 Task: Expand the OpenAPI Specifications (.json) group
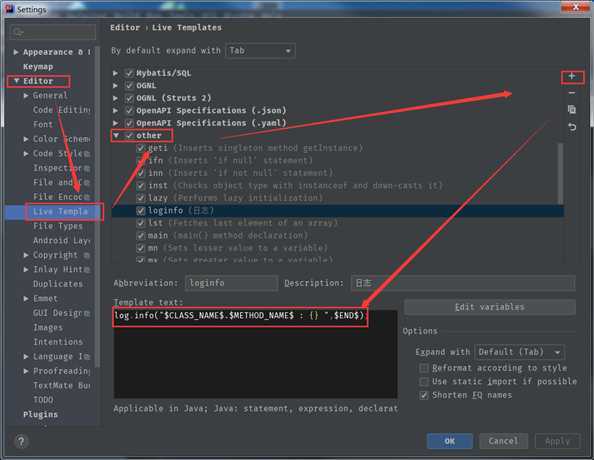tap(115, 111)
